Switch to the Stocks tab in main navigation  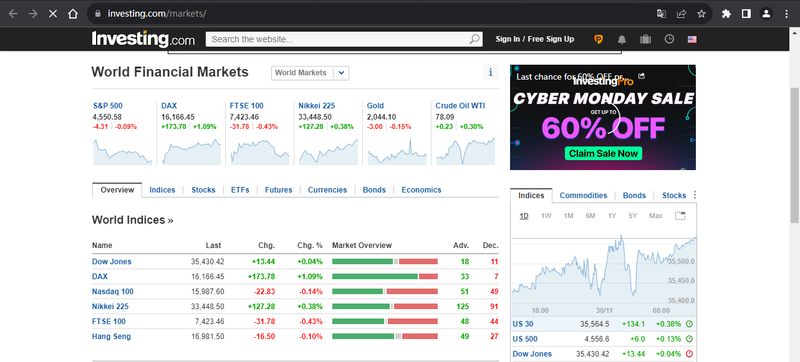(x=204, y=190)
